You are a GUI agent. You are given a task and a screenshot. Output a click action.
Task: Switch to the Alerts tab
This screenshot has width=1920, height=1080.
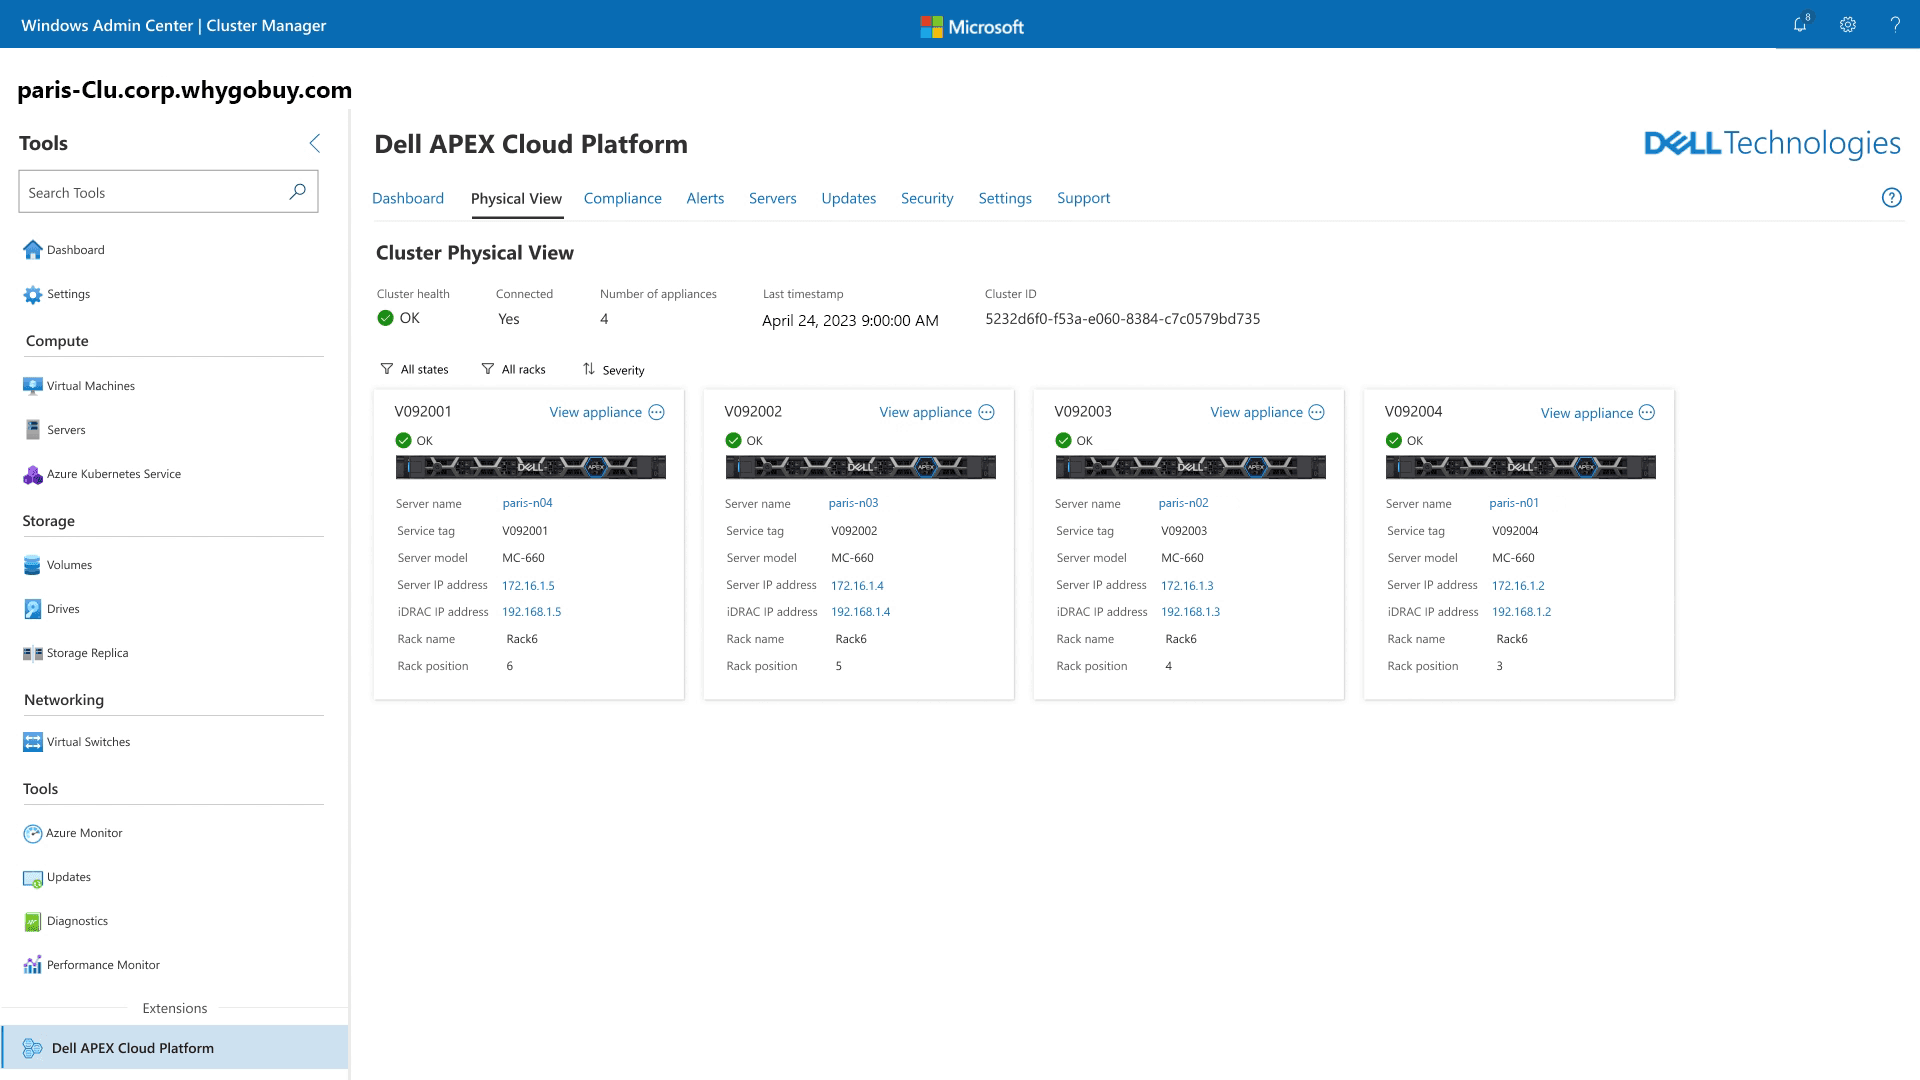click(x=705, y=198)
